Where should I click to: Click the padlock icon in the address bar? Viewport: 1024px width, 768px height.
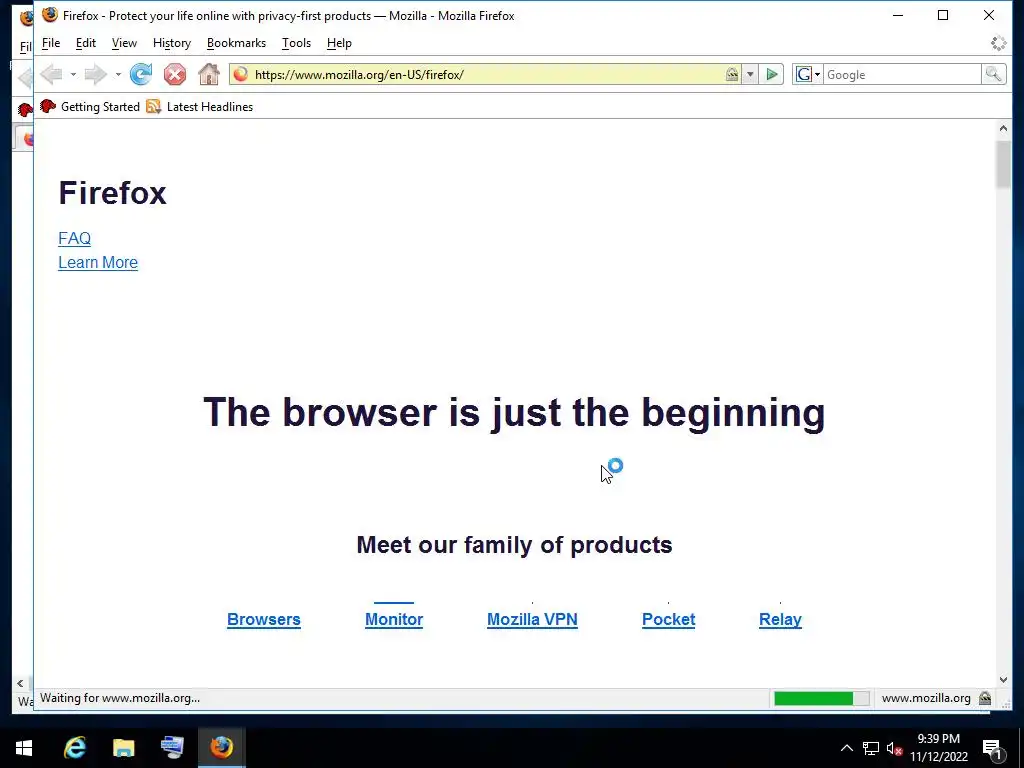click(732, 74)
